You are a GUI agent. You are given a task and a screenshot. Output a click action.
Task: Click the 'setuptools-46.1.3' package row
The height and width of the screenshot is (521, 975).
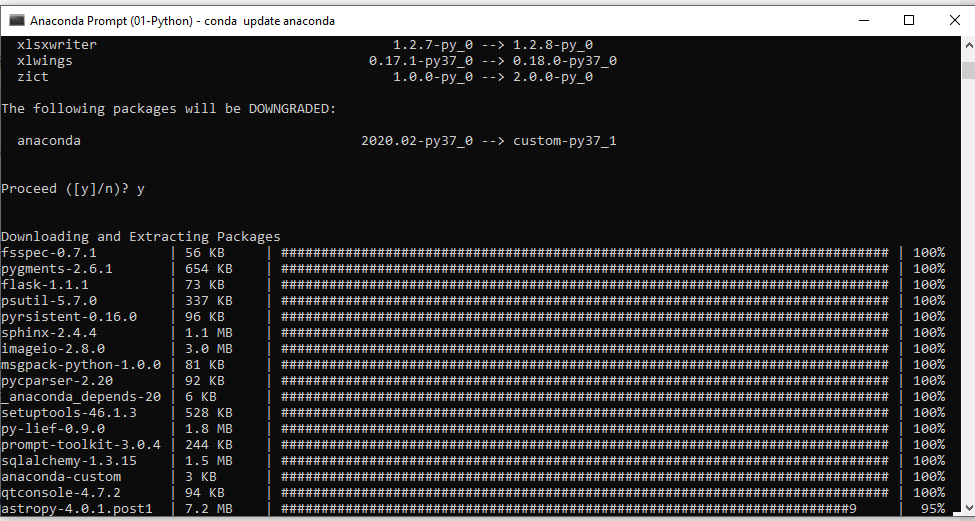[x=473, y=413]
